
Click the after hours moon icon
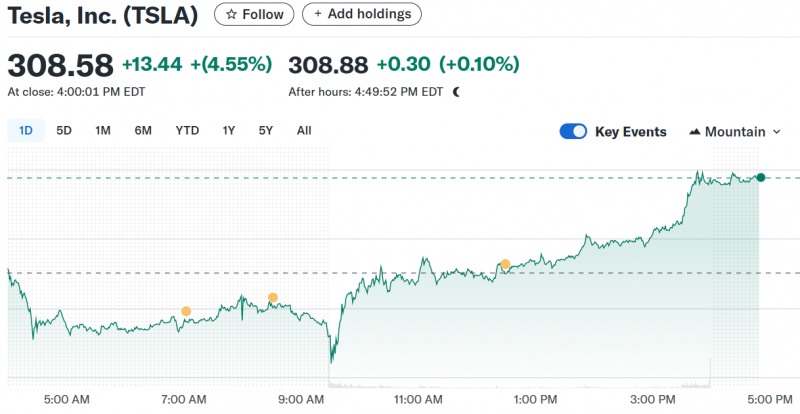pos(456,91)
